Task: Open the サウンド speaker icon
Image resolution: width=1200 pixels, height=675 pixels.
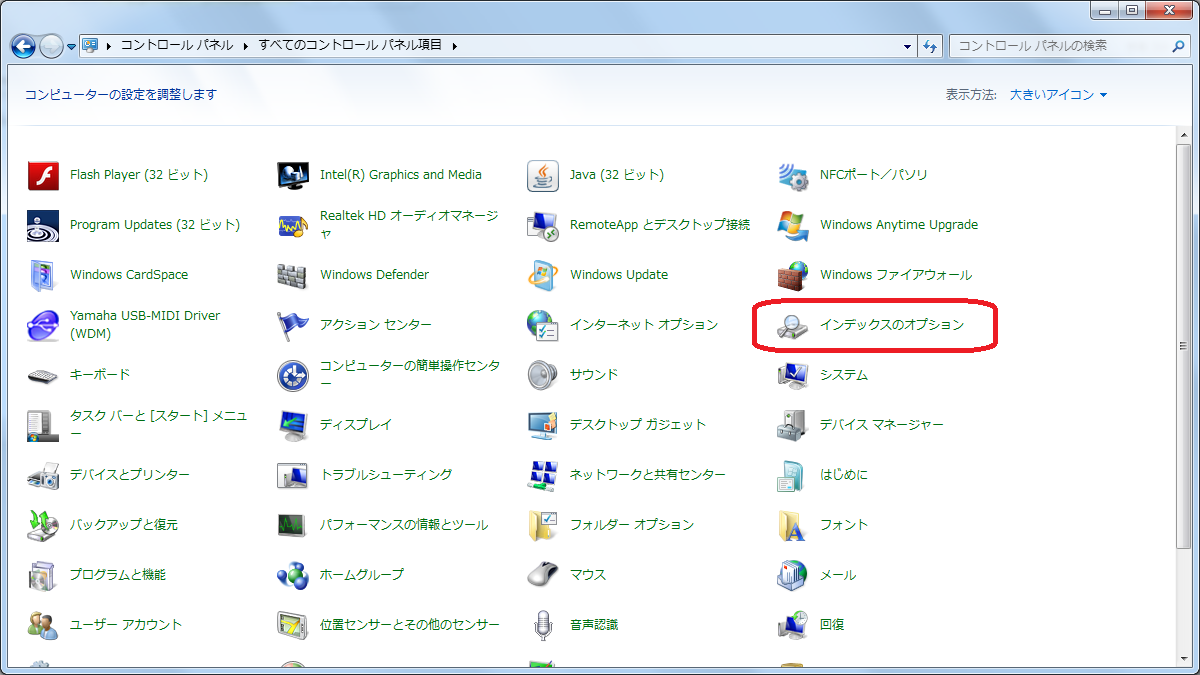Action: [543, 375]
